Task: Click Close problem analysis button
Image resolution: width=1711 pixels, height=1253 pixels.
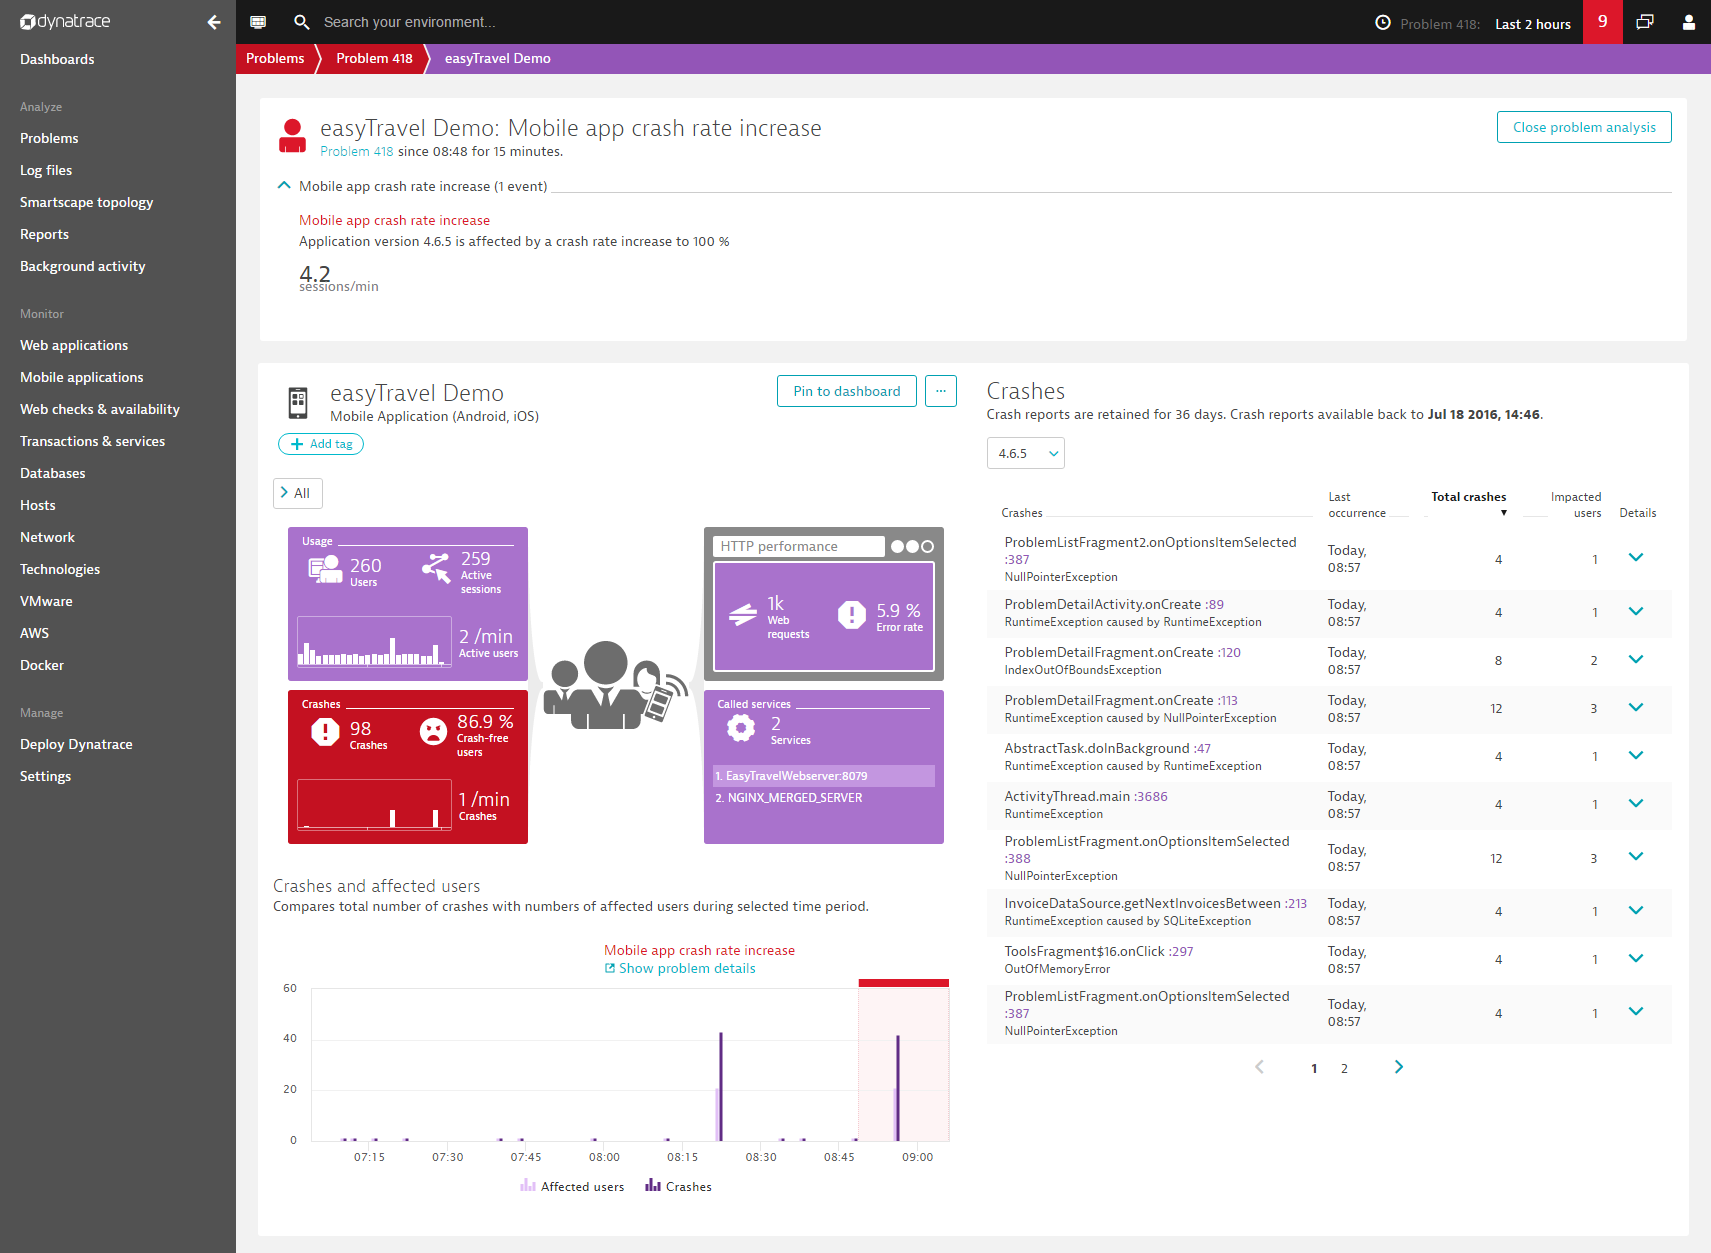Action: 1584,127
